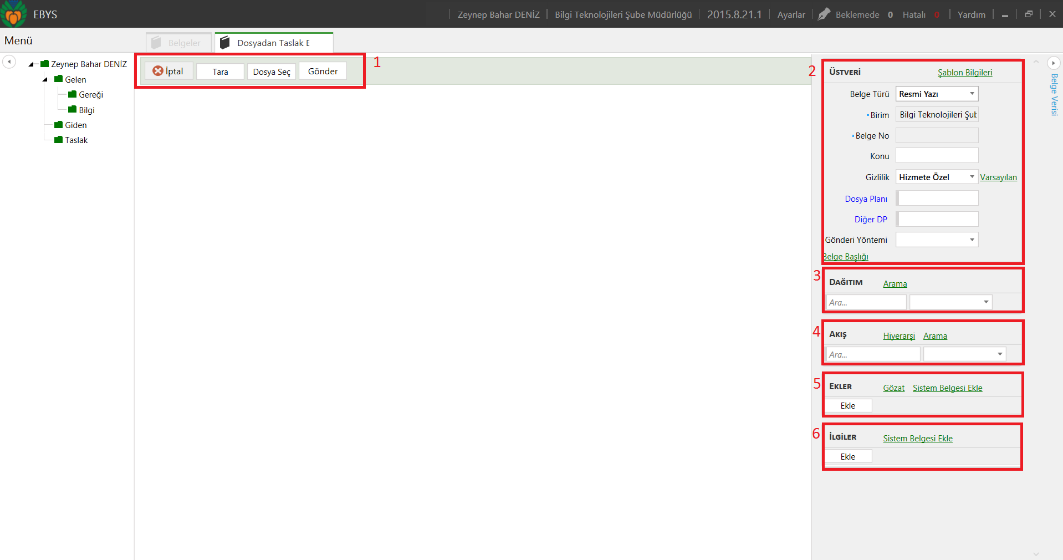Click Sistem Belgesi Ekle in İlgiler section
The height and width of the screenshot is (560, 1063).
click(x=917, y=439)
